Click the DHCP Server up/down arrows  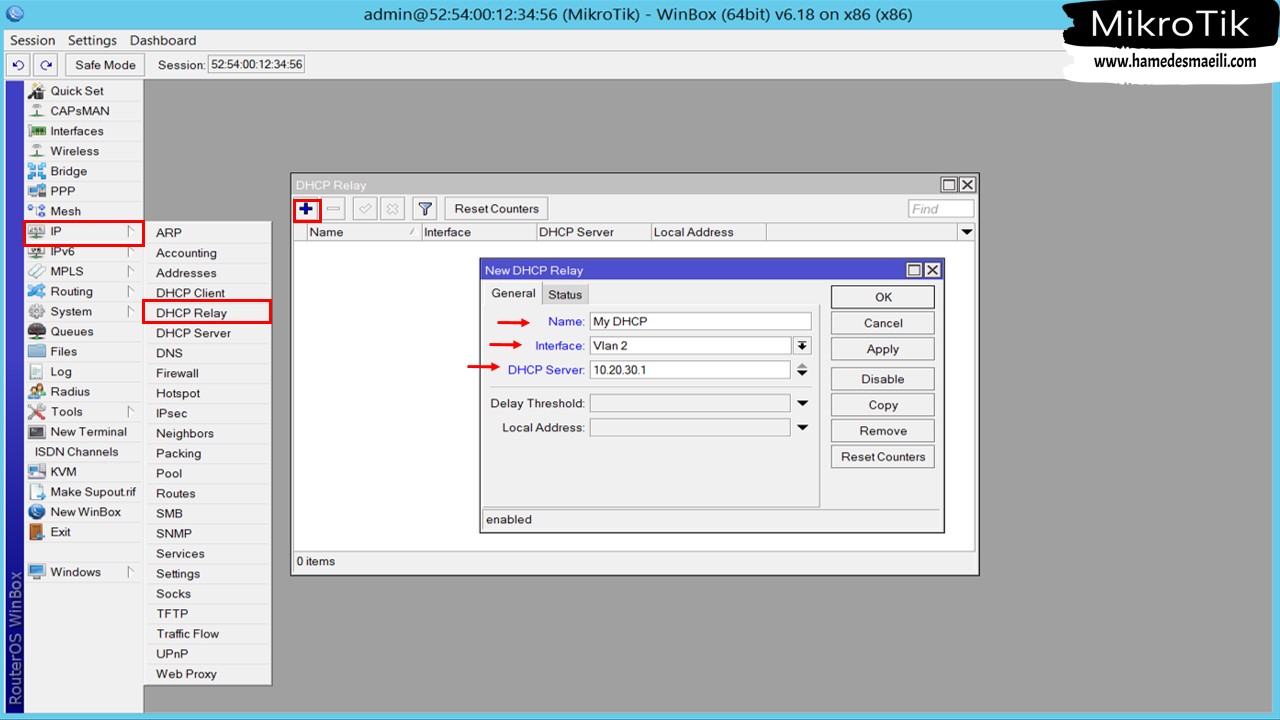click(802, 369)
